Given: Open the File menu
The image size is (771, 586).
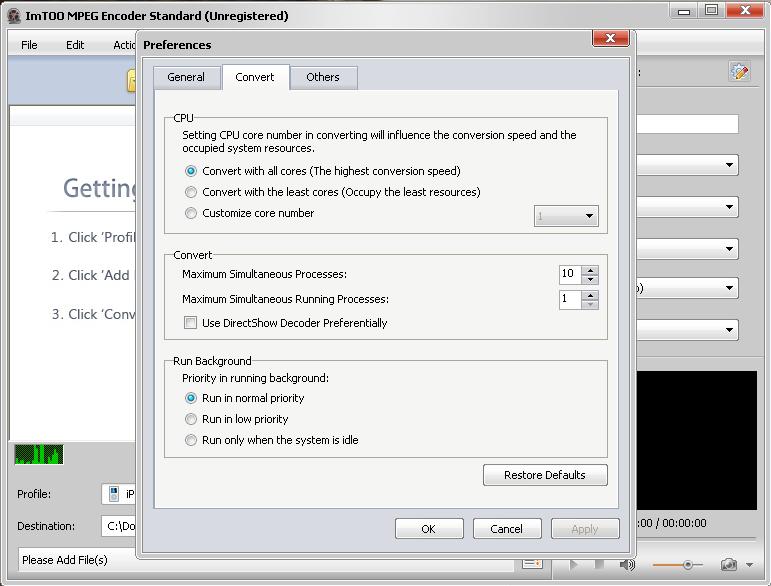Looking at the screenshot, I should click(x=30, y=45).
